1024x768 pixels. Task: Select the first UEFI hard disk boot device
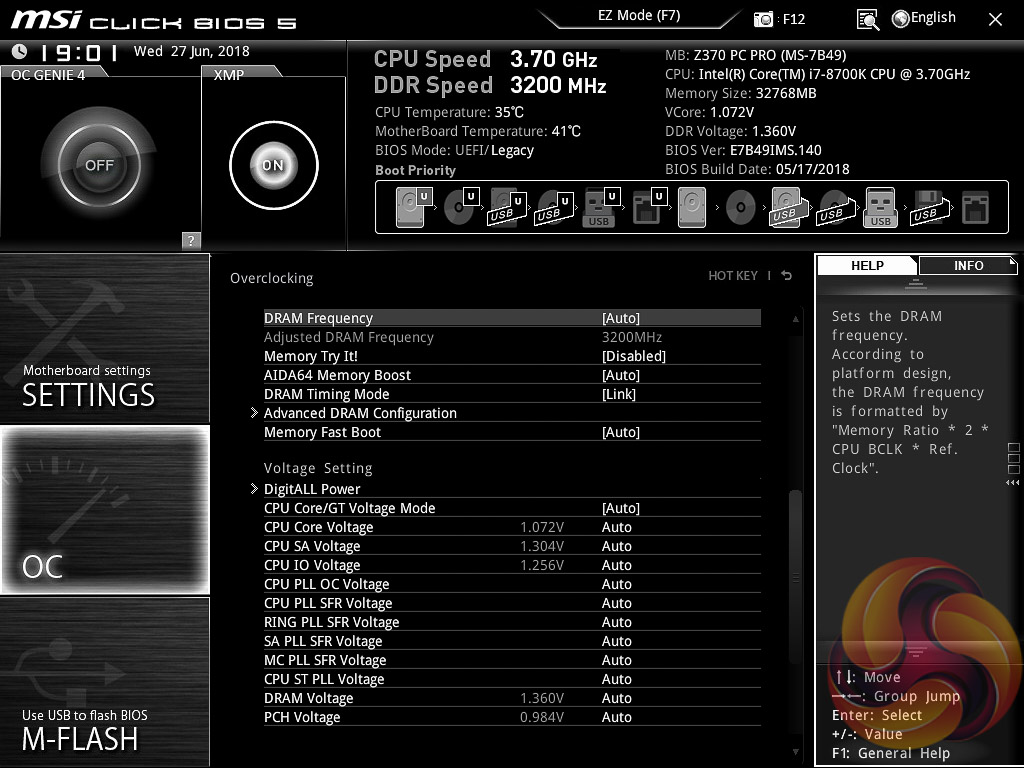click(413, 207)
